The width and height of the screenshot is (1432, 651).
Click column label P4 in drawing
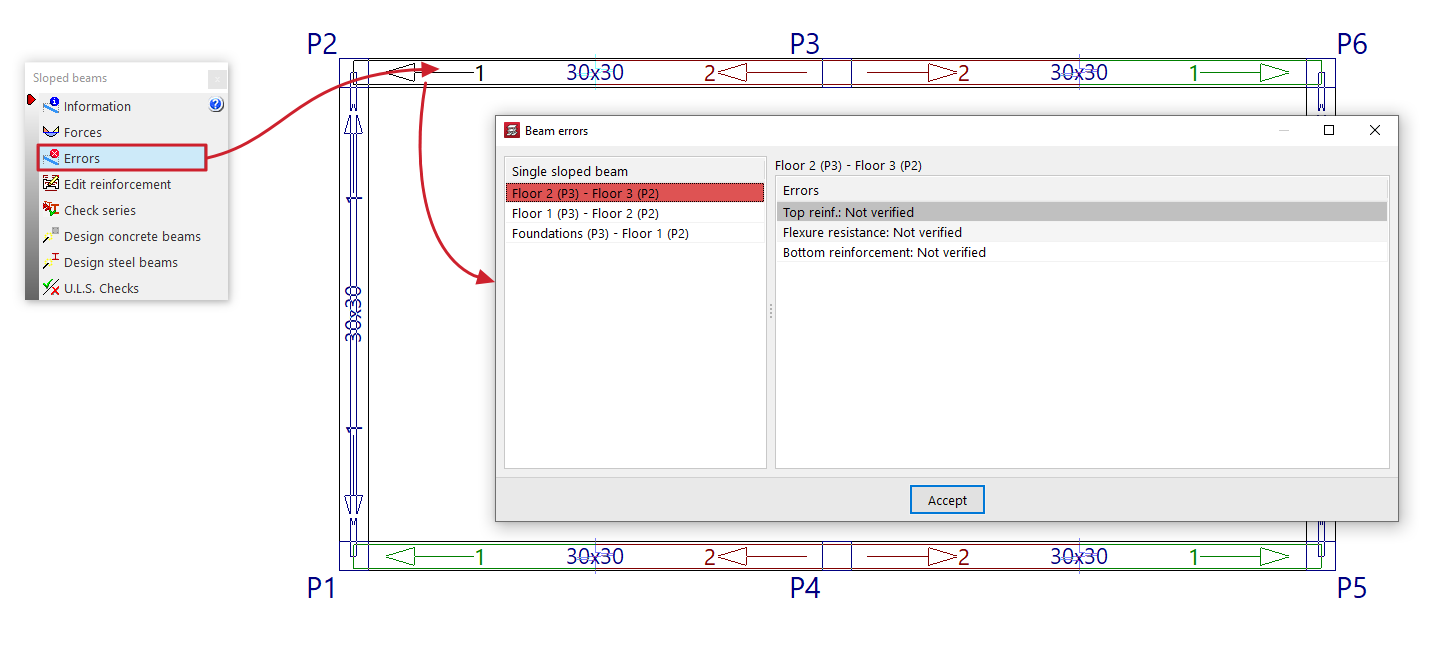pyautogui.click(x=805, y=588)
